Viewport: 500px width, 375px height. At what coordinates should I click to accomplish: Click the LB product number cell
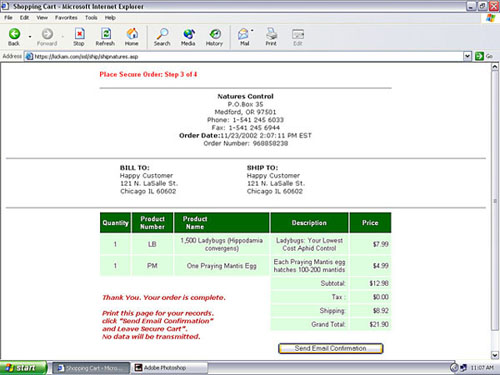coord(152,244)
